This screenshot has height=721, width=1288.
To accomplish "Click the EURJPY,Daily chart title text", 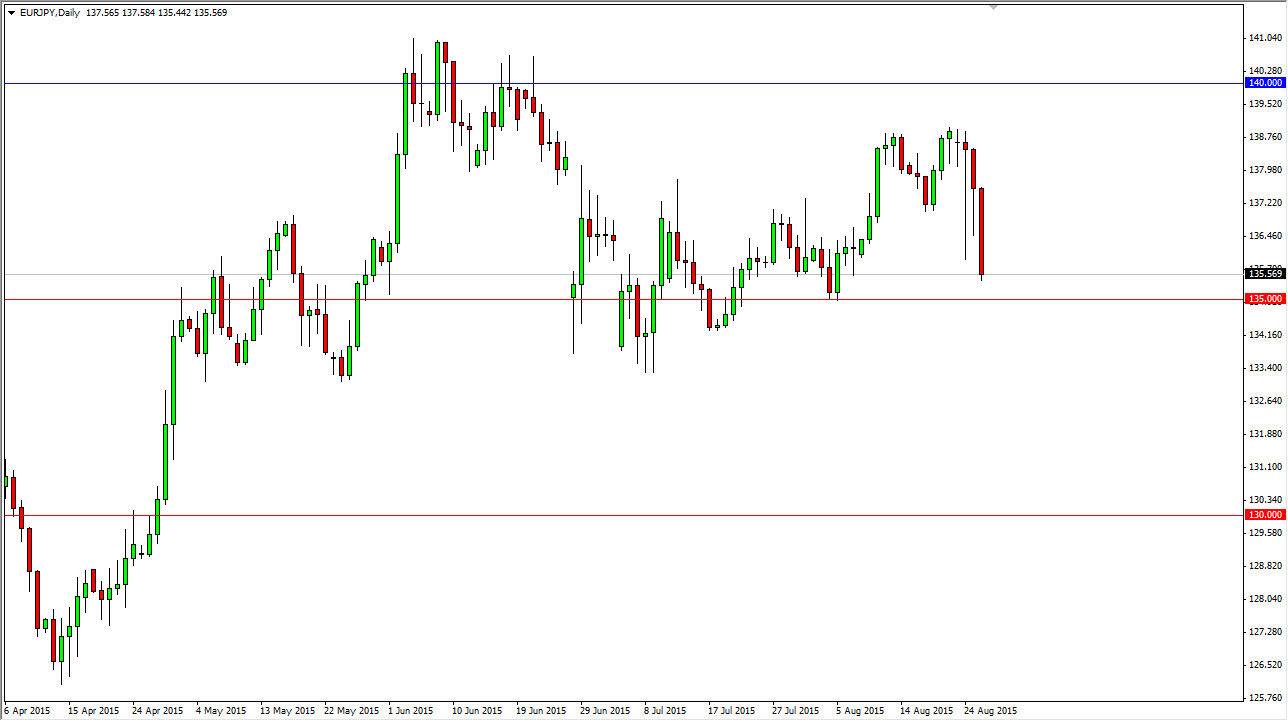I will (45, 12).
